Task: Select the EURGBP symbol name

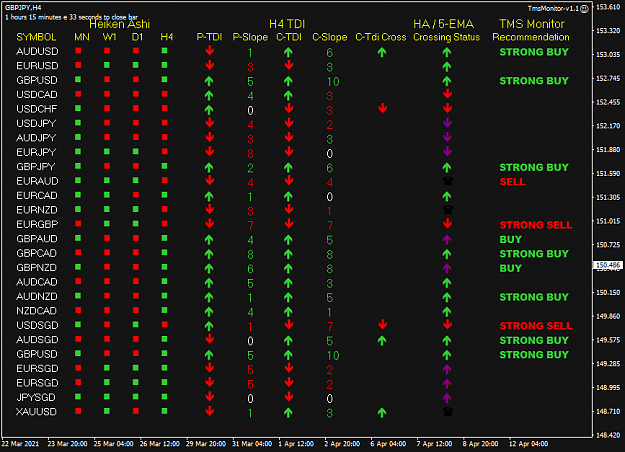Action: 37,224
